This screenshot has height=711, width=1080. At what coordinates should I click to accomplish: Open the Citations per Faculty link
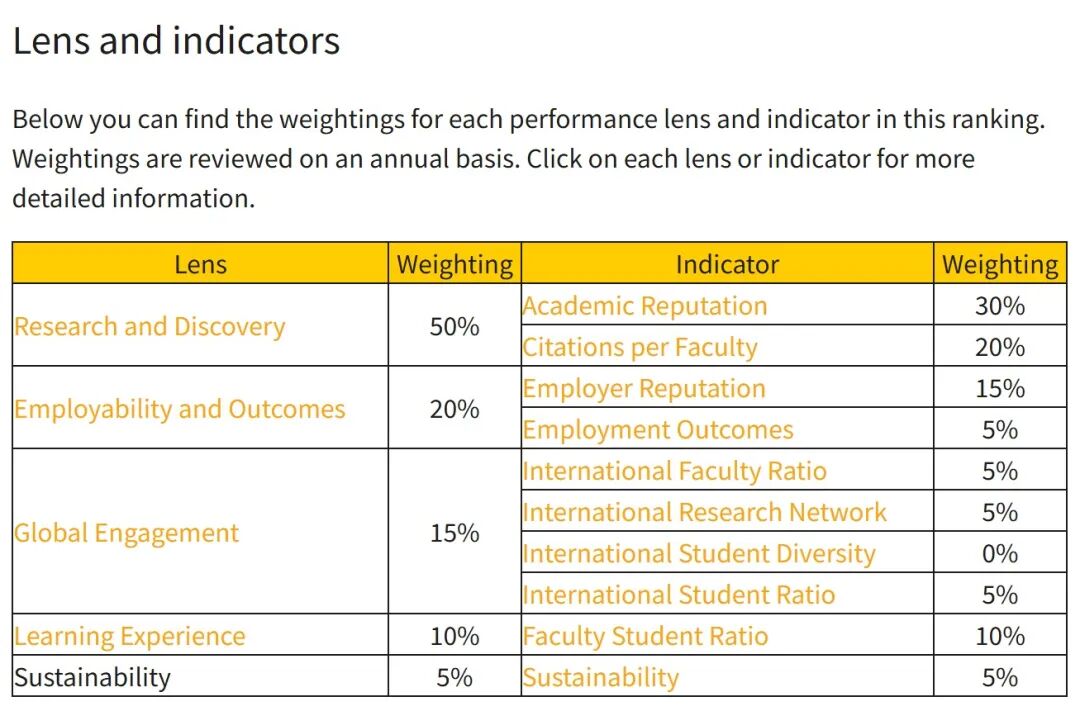pyautogui.click(x=640, y=347)
